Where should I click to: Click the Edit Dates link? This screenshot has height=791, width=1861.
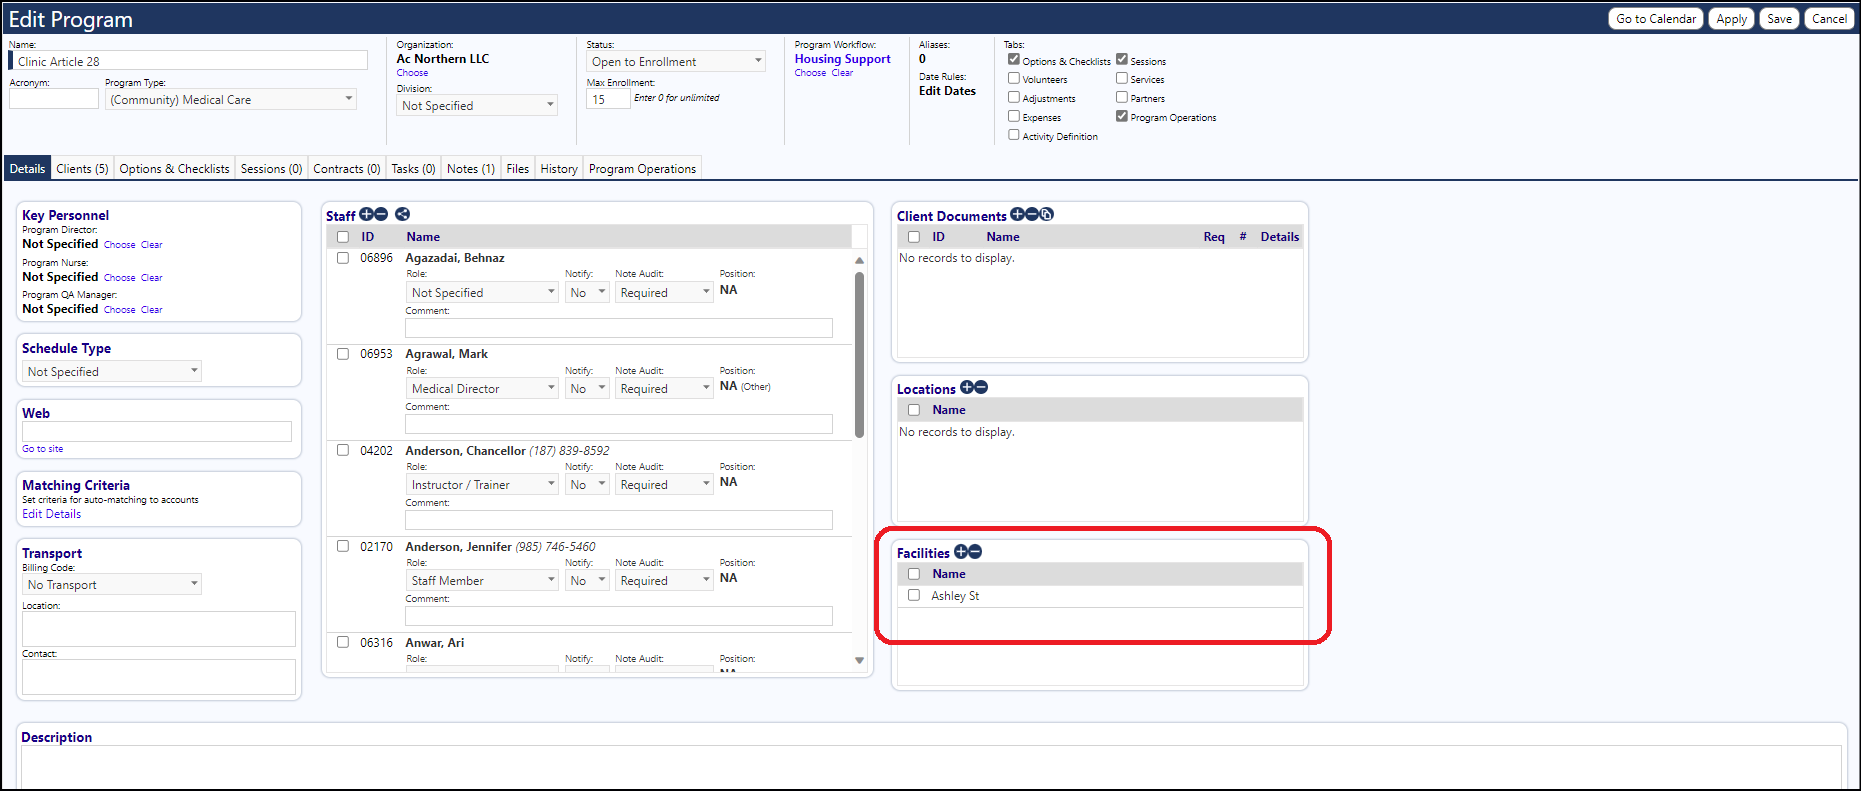[947, 91]
